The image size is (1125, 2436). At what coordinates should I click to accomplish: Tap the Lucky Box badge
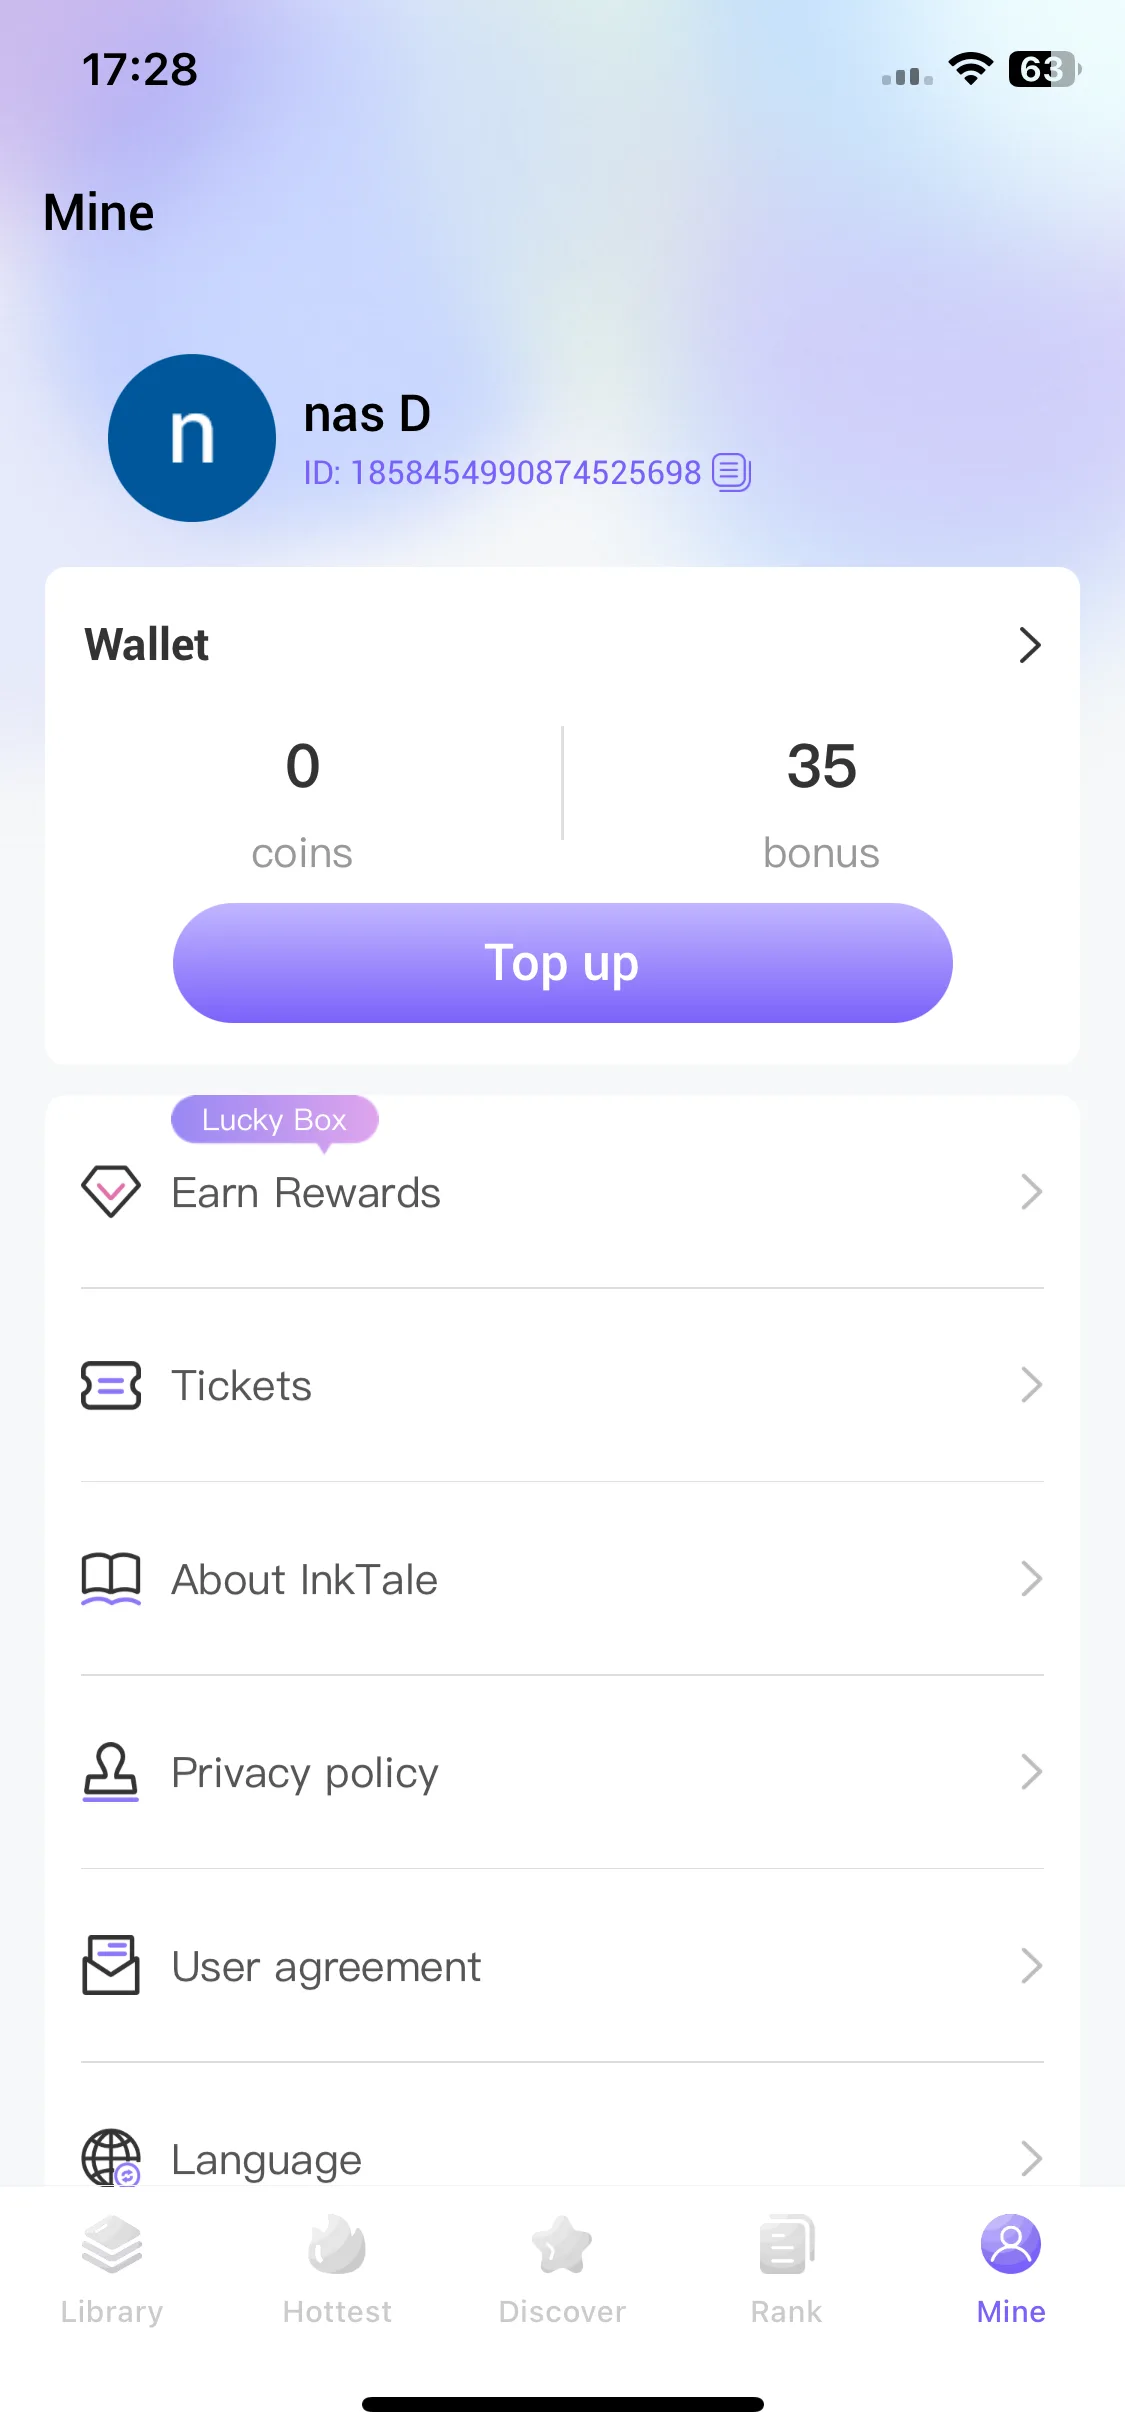[274, 1120]
